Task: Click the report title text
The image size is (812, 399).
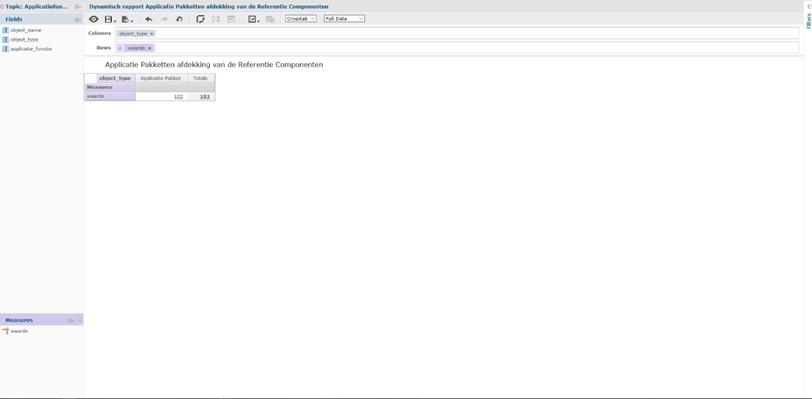Action: click(x=214, y=65)
